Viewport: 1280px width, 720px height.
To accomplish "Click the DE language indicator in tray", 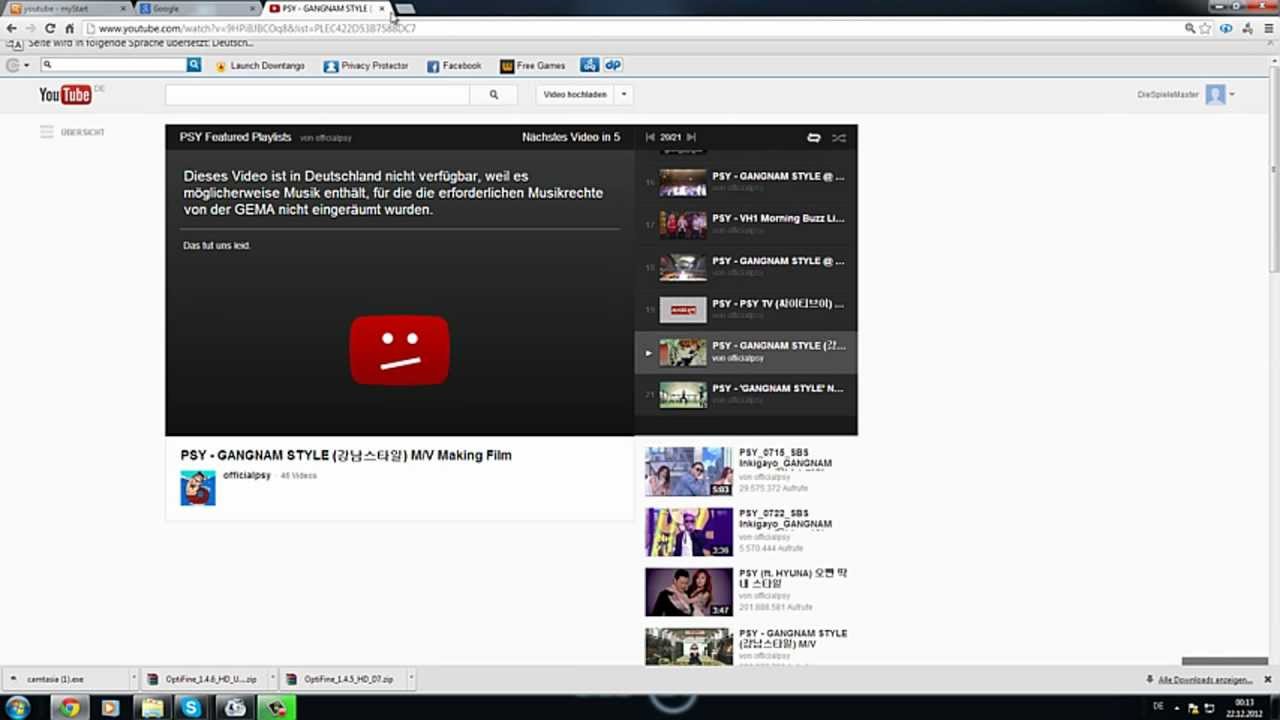I will (x=1158, y=707).
